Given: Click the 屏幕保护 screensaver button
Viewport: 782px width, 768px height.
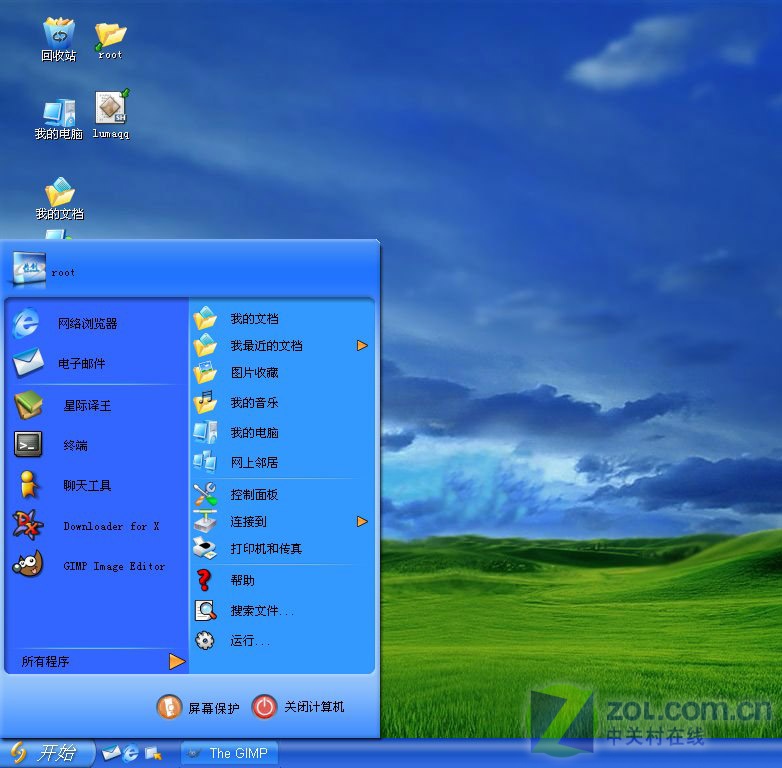Looking at the screenshot, I should click(x=198, y=707).
